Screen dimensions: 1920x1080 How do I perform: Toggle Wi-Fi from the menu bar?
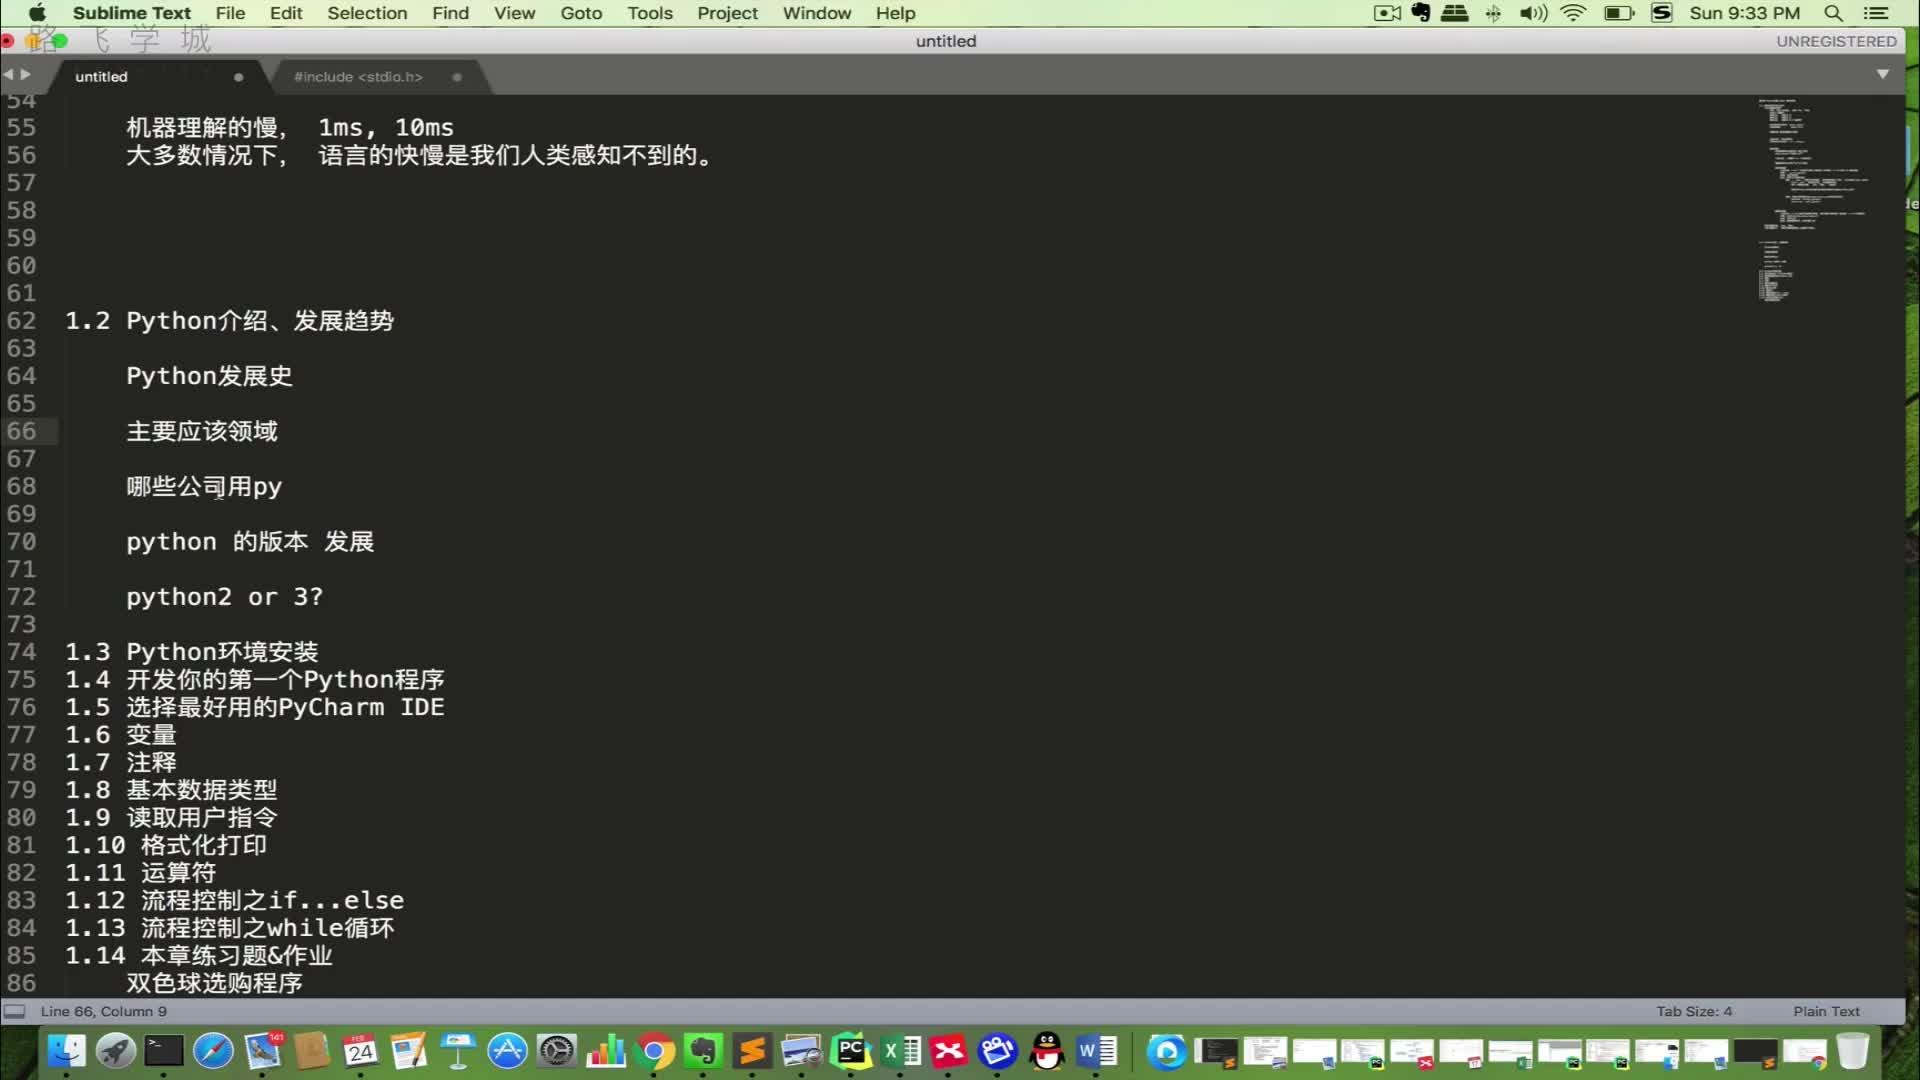[1572, 13]
